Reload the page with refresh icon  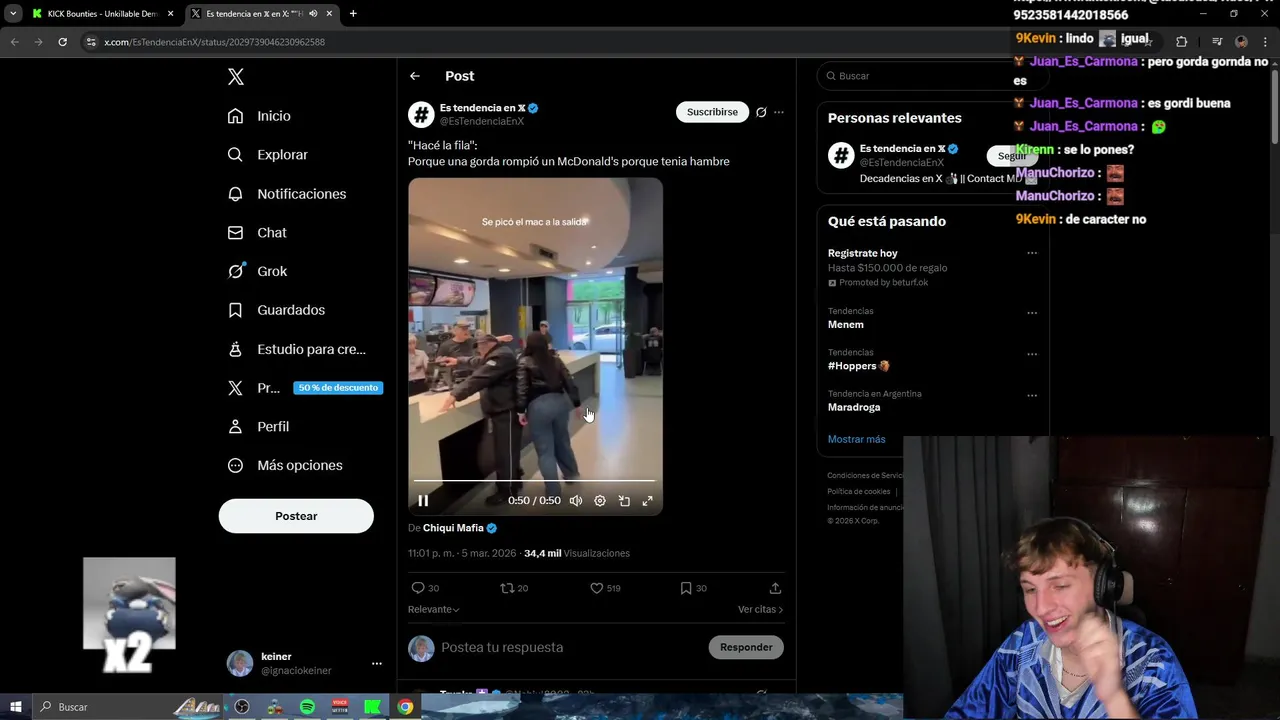62,42
